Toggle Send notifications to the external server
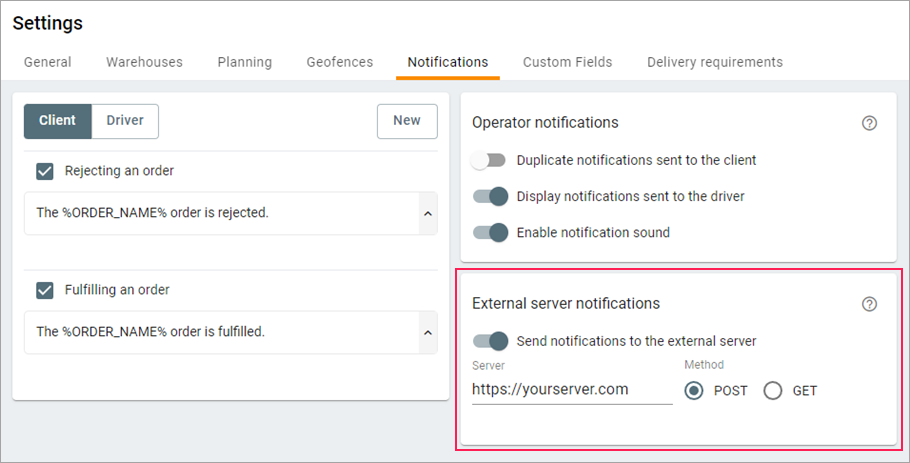 pos(490,341)
